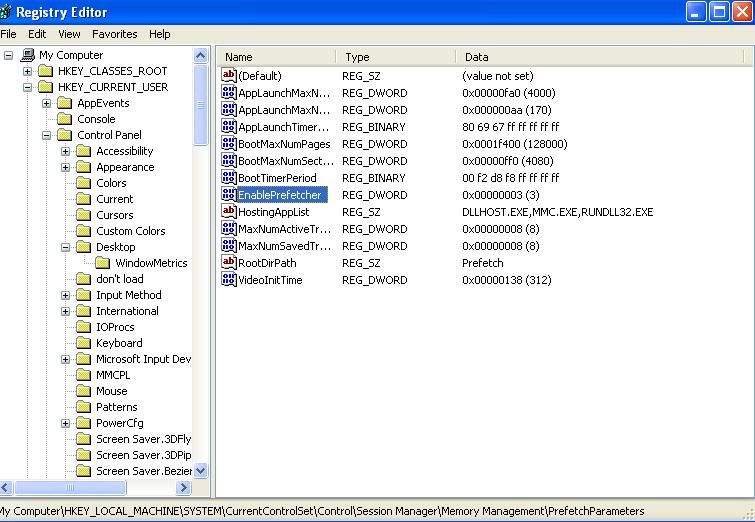Click data value 0x0001f400 (128000)
This screenshot has width=755, height=522.
[515, 144]
